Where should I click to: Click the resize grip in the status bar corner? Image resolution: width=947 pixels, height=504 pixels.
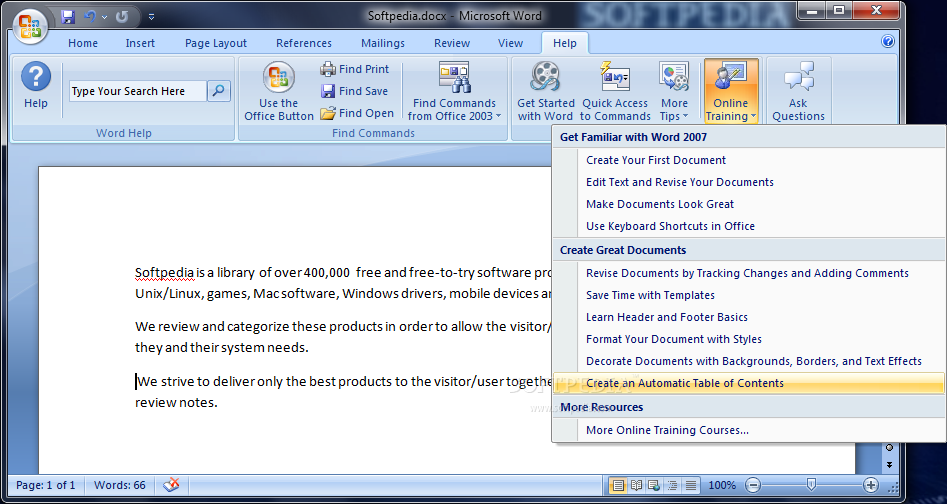click(x=895, y=486)
